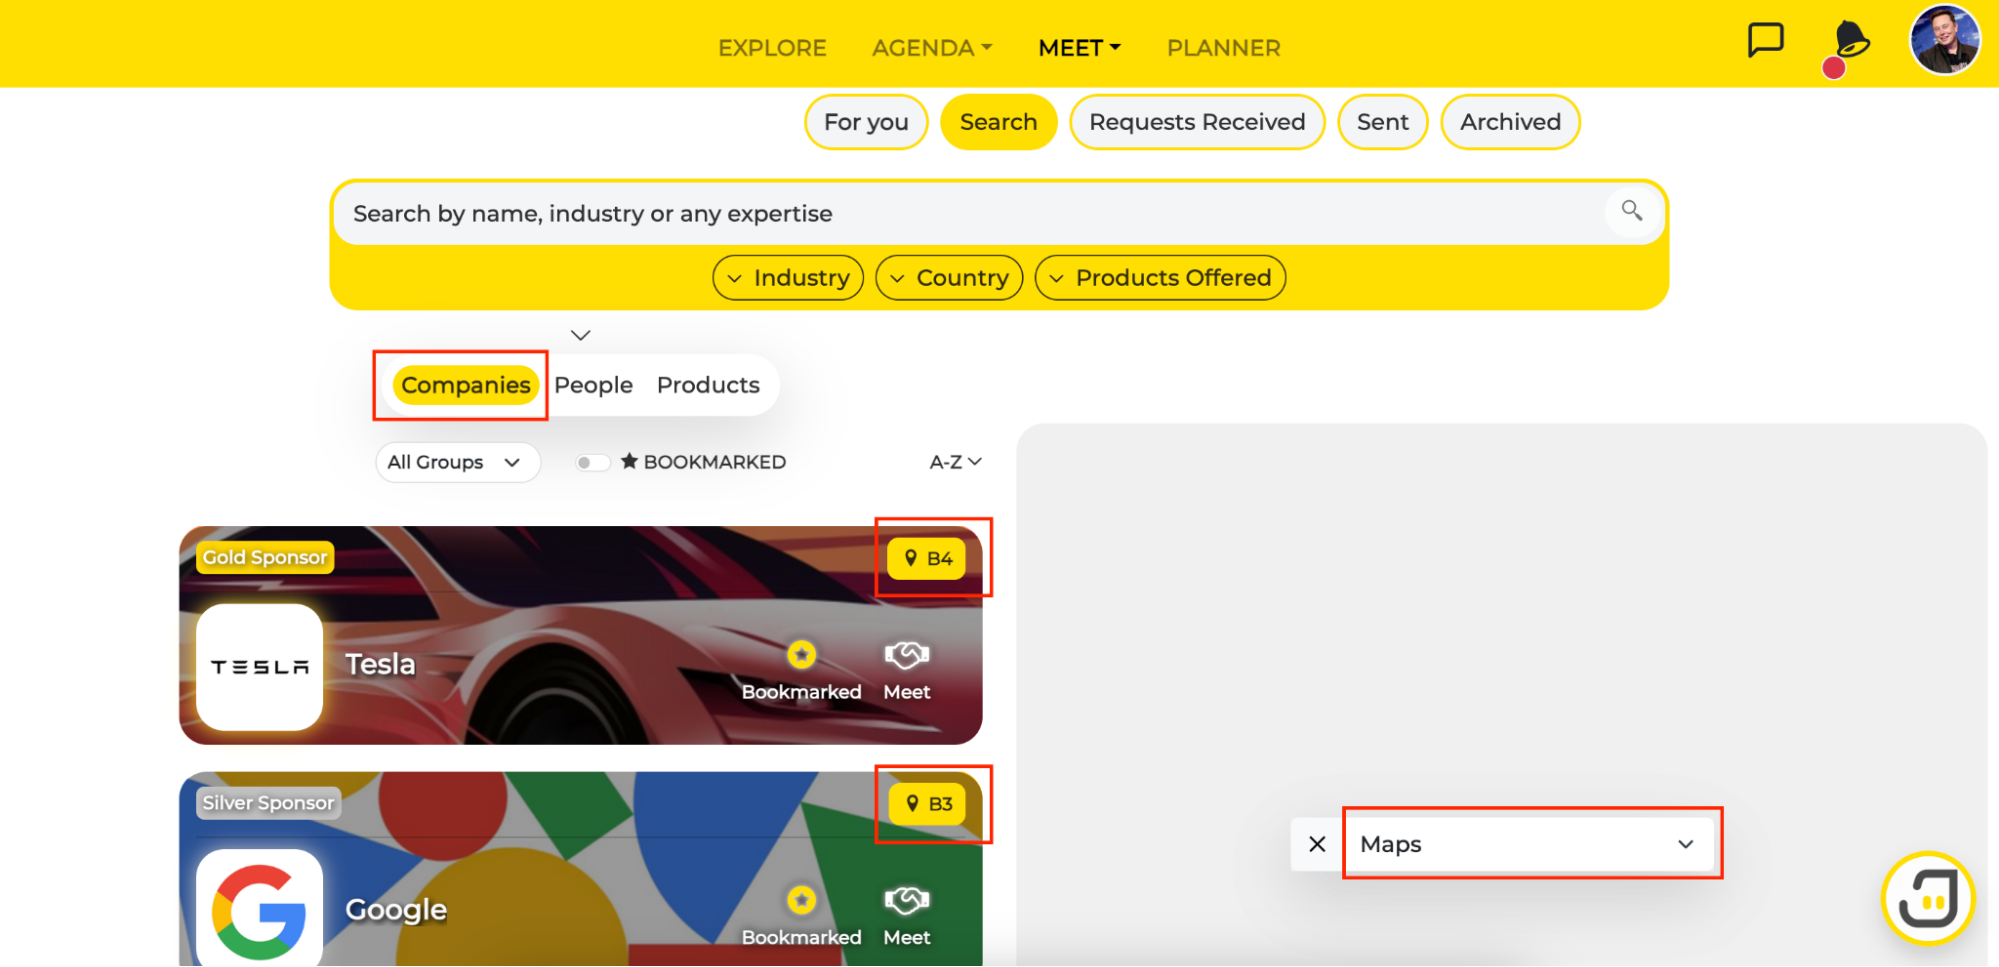Open the Meet menu
1999x967 pixels.
[x=1080, y=48]
